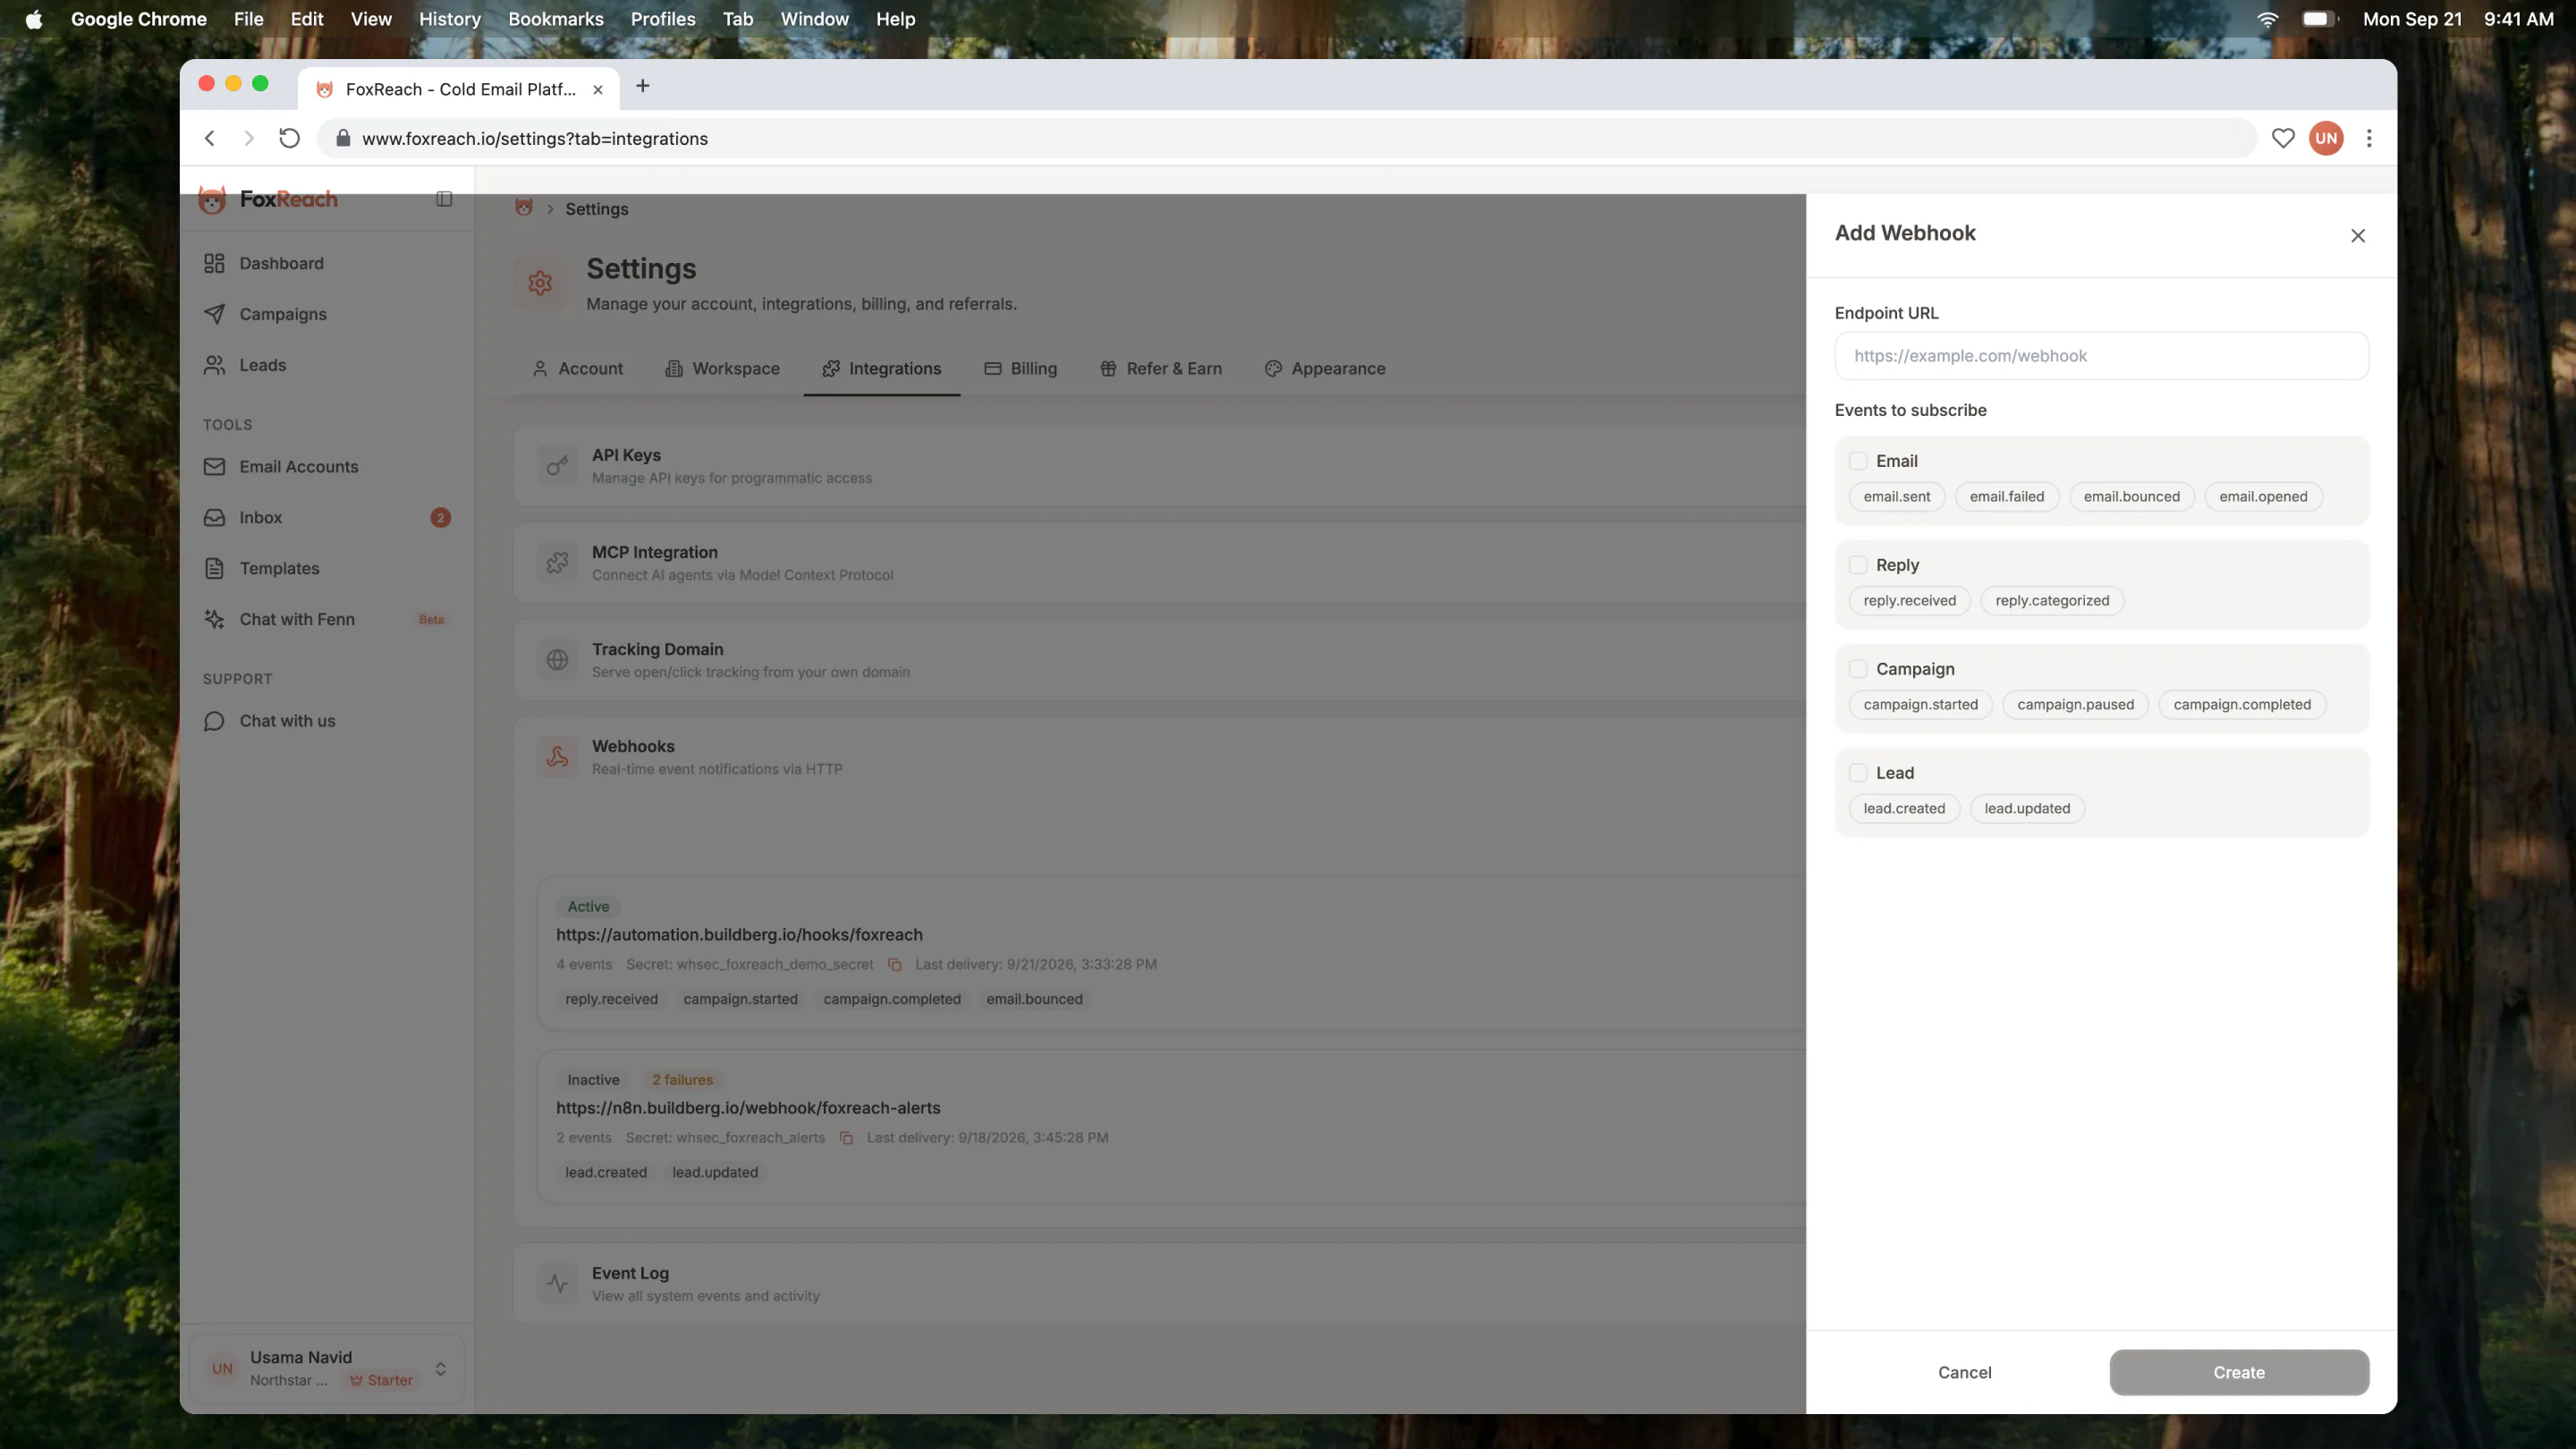Screen dimensions: 2576x1449
Task: Expand the MCP Integration section
Action: point(1160,563)
